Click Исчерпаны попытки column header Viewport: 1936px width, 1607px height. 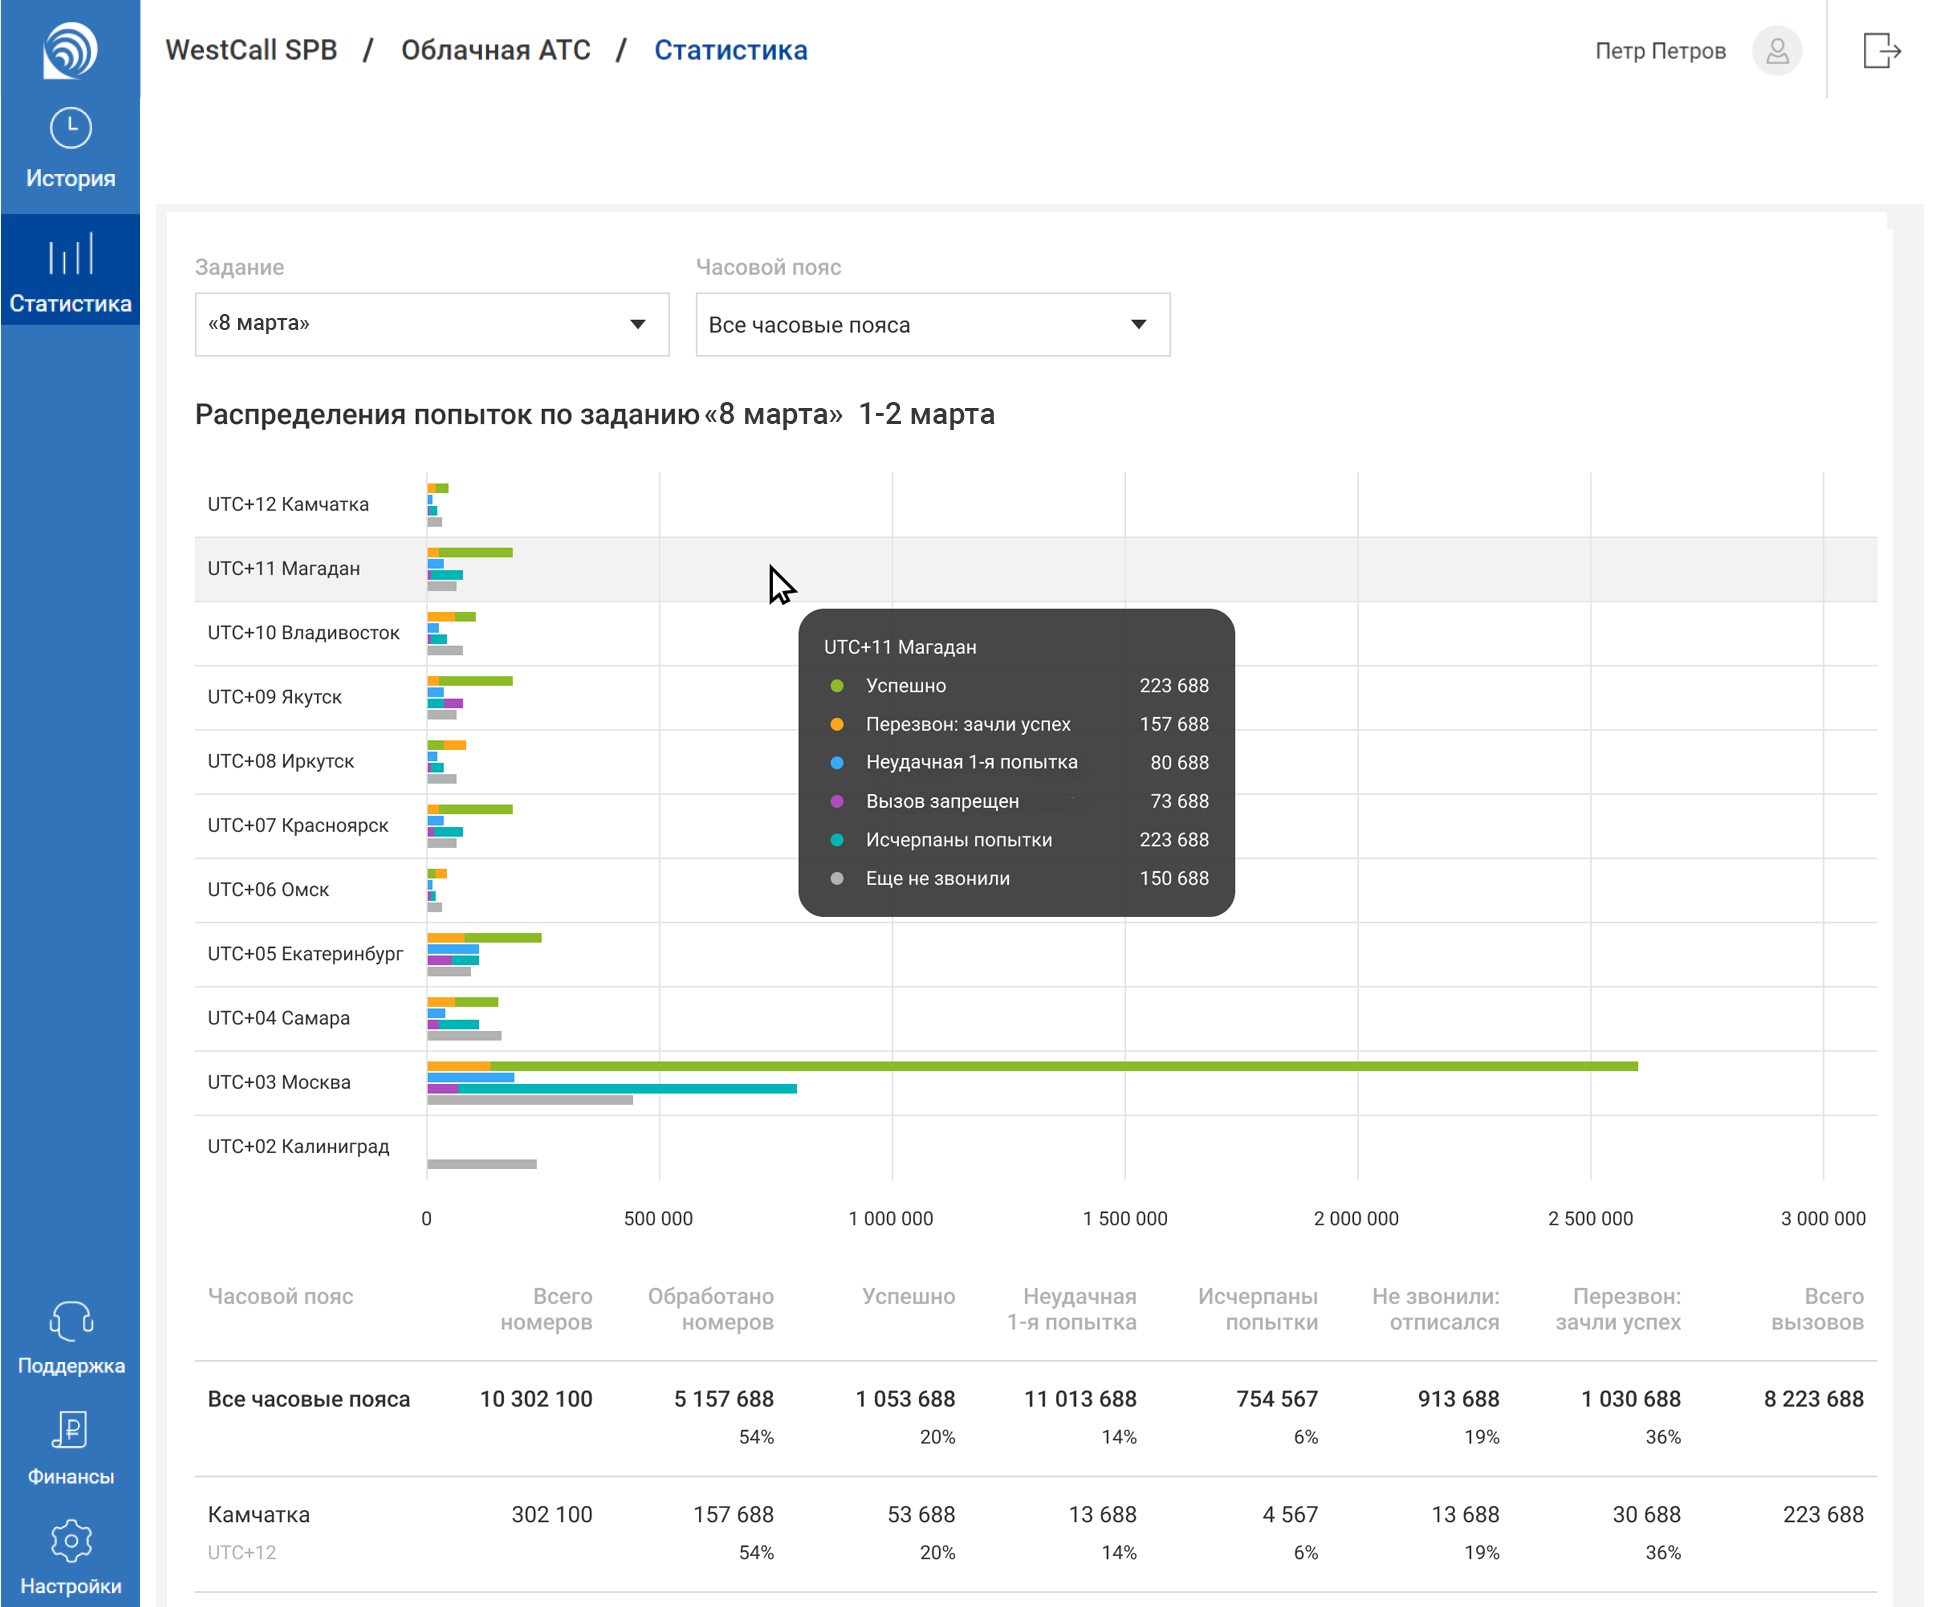[x=1257, y=1309]
